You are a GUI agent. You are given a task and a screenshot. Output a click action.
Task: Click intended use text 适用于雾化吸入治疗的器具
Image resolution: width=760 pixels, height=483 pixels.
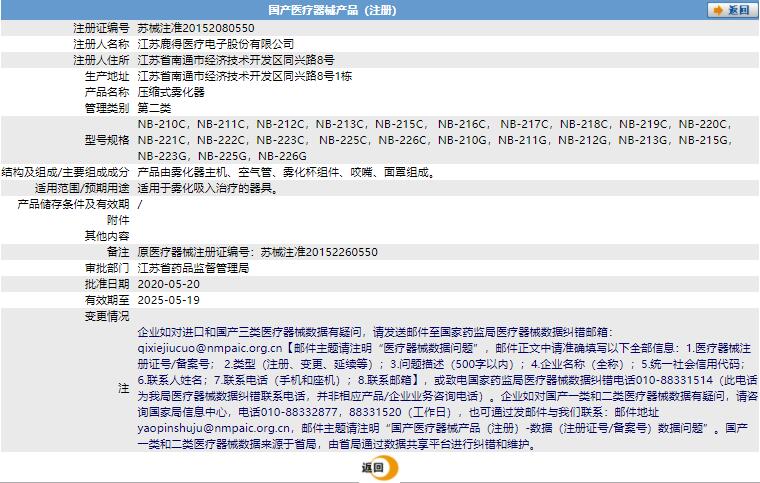206,188
